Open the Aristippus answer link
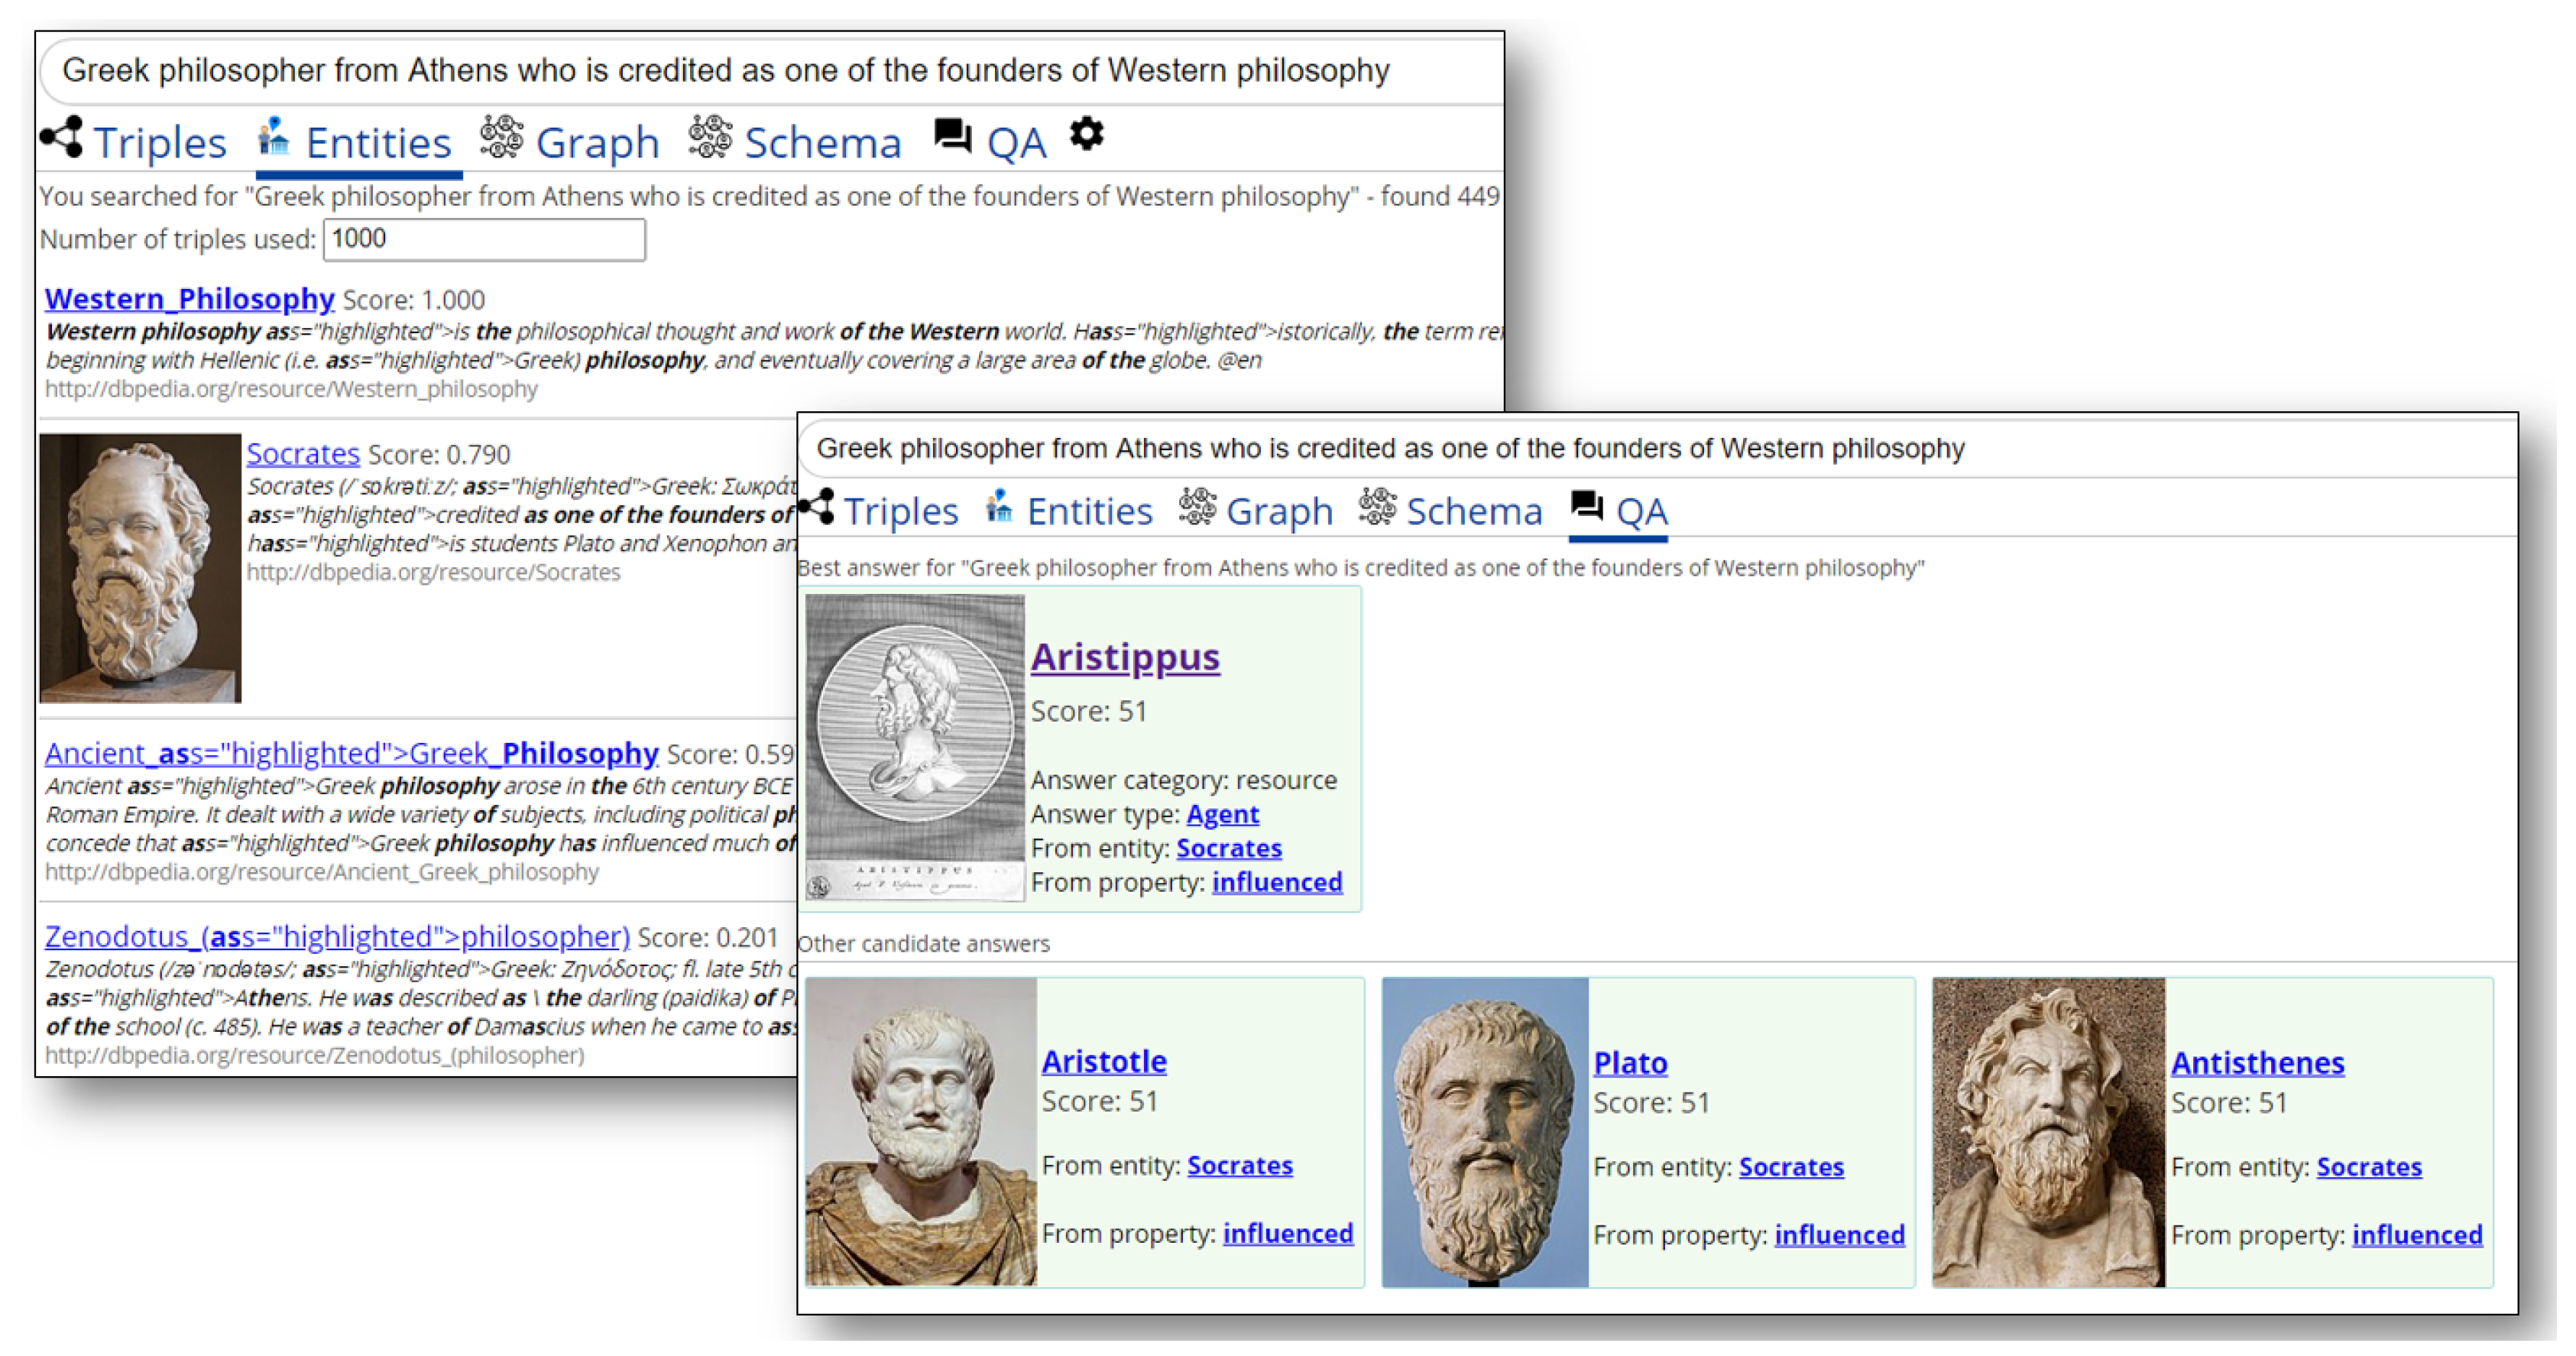This screenshot has height=1356, width=2576. pyautogui.click(x=1125, y=657)
